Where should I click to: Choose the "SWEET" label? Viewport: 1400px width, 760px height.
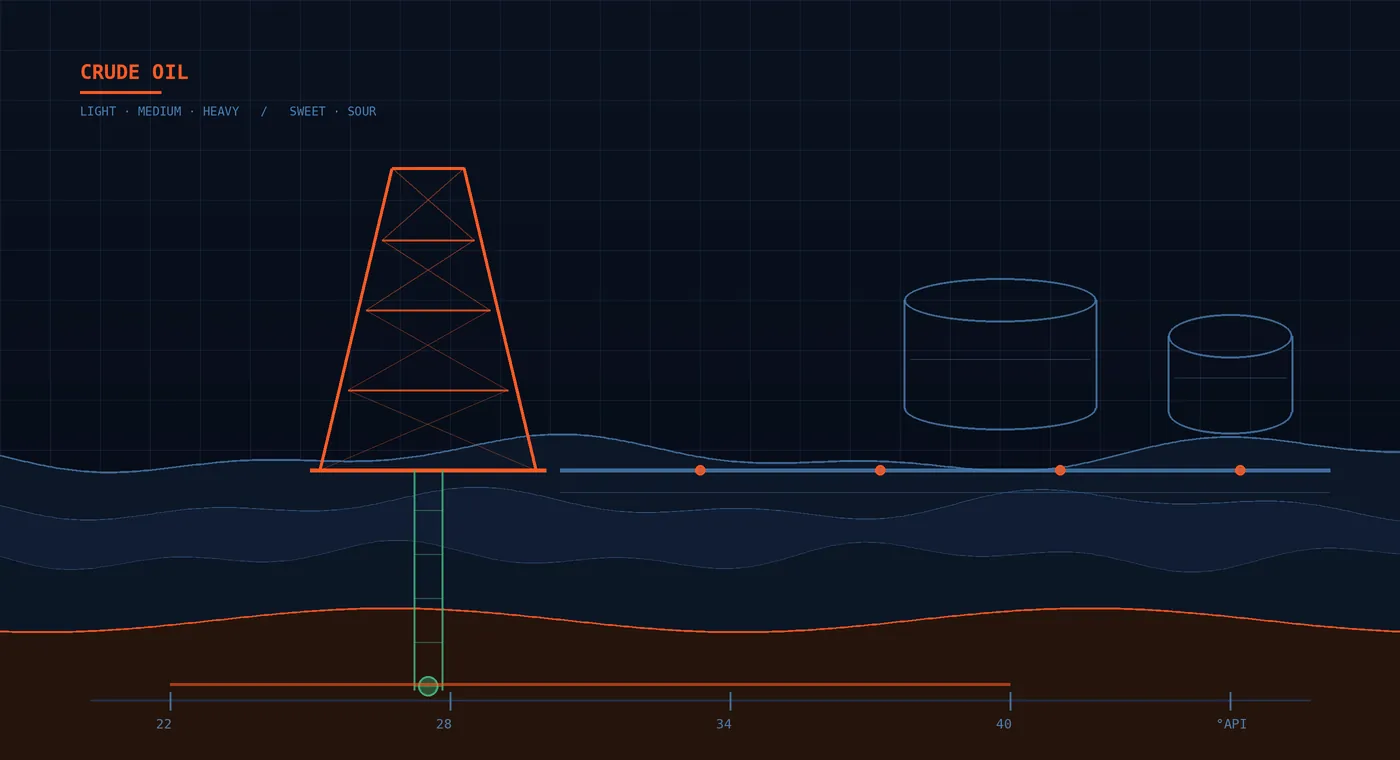tap(308, 111)
